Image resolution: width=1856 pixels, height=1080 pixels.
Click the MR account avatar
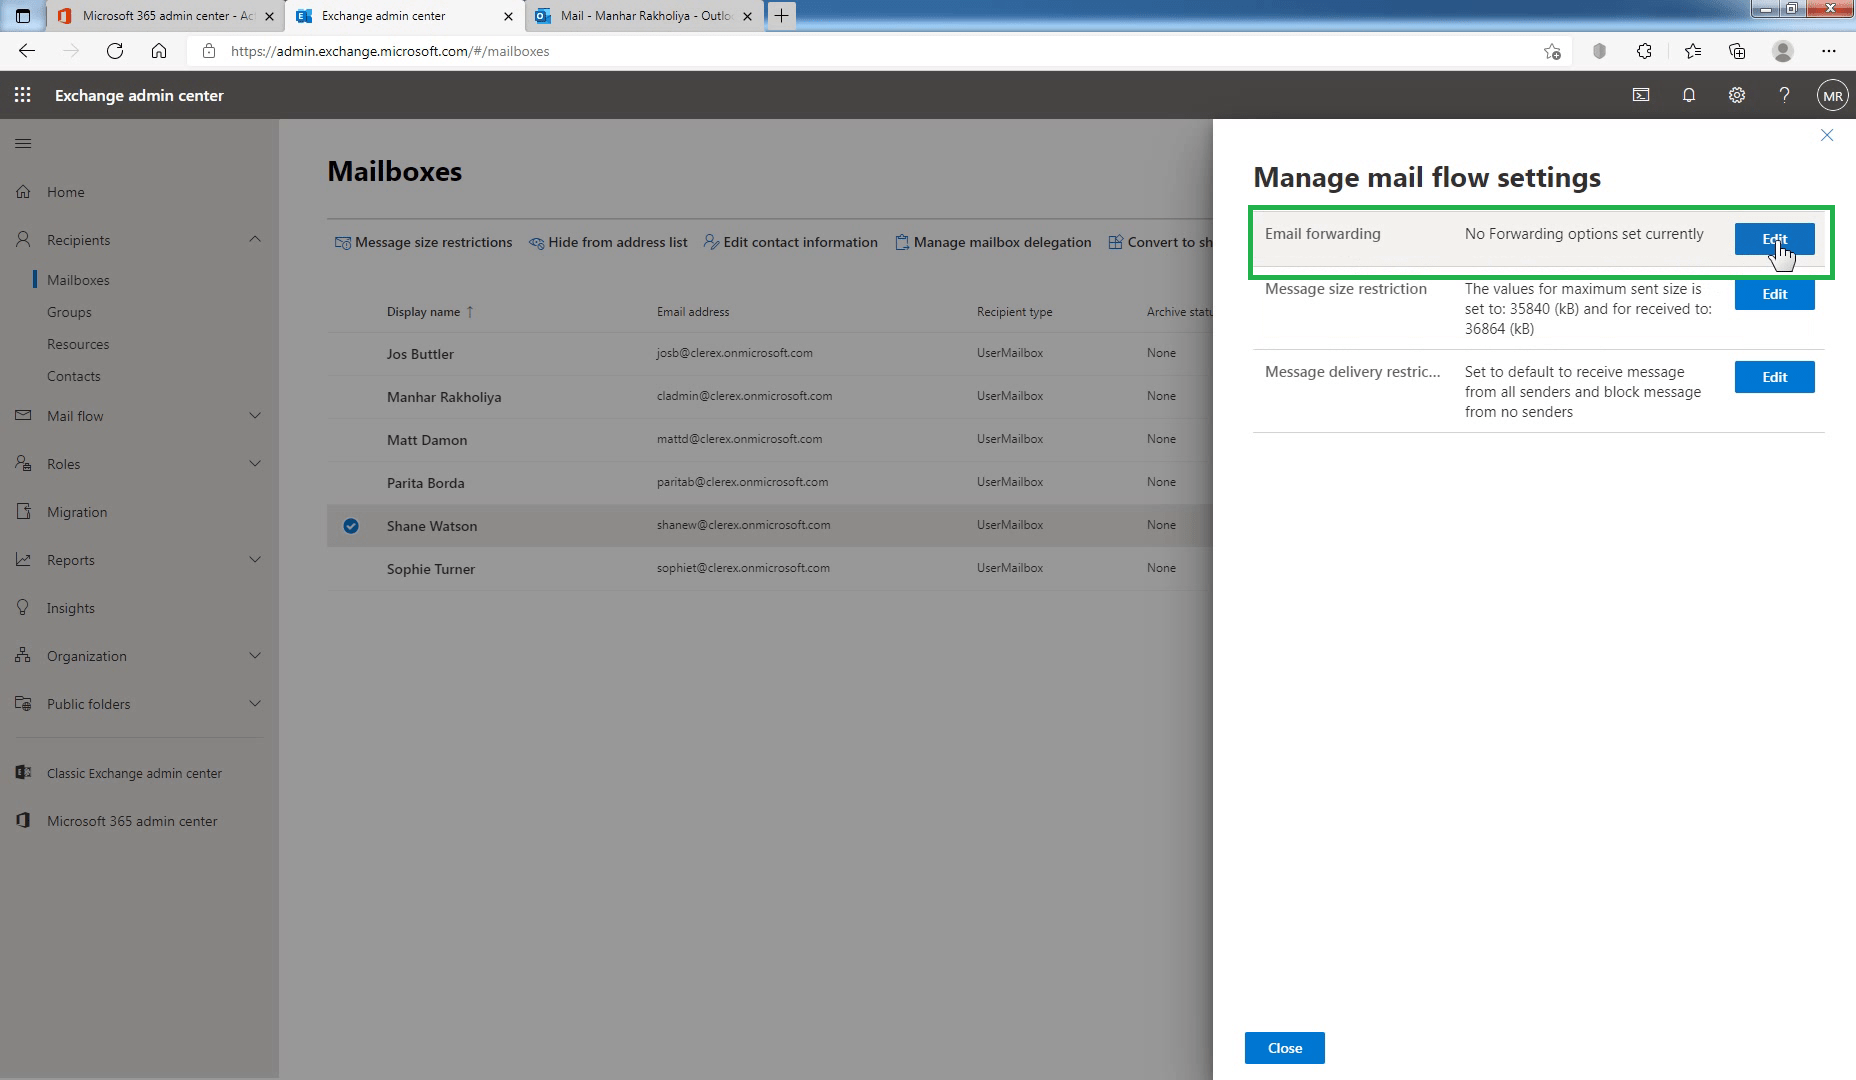click(1832, 95)
